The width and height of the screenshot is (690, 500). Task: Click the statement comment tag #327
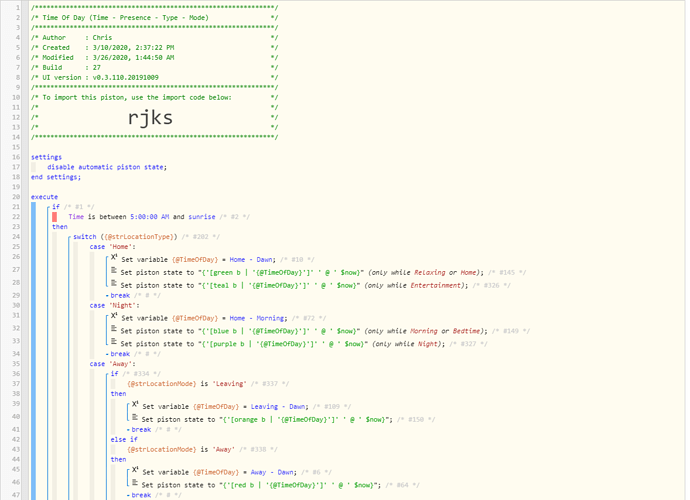point(468,344)
